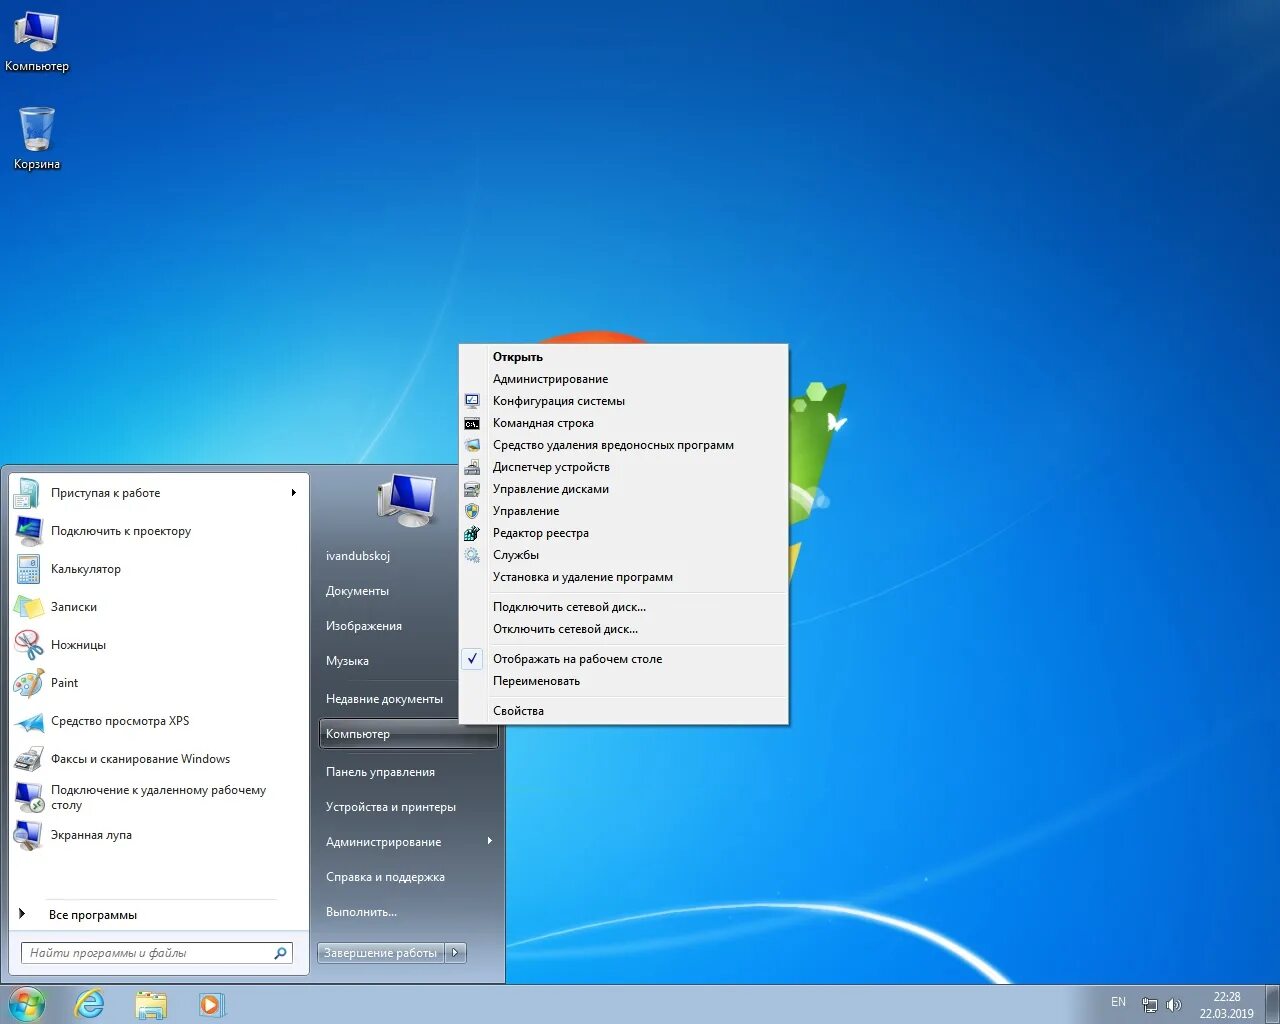Open Документы in Start menu

pyautogui.click(x=357, y=591)
